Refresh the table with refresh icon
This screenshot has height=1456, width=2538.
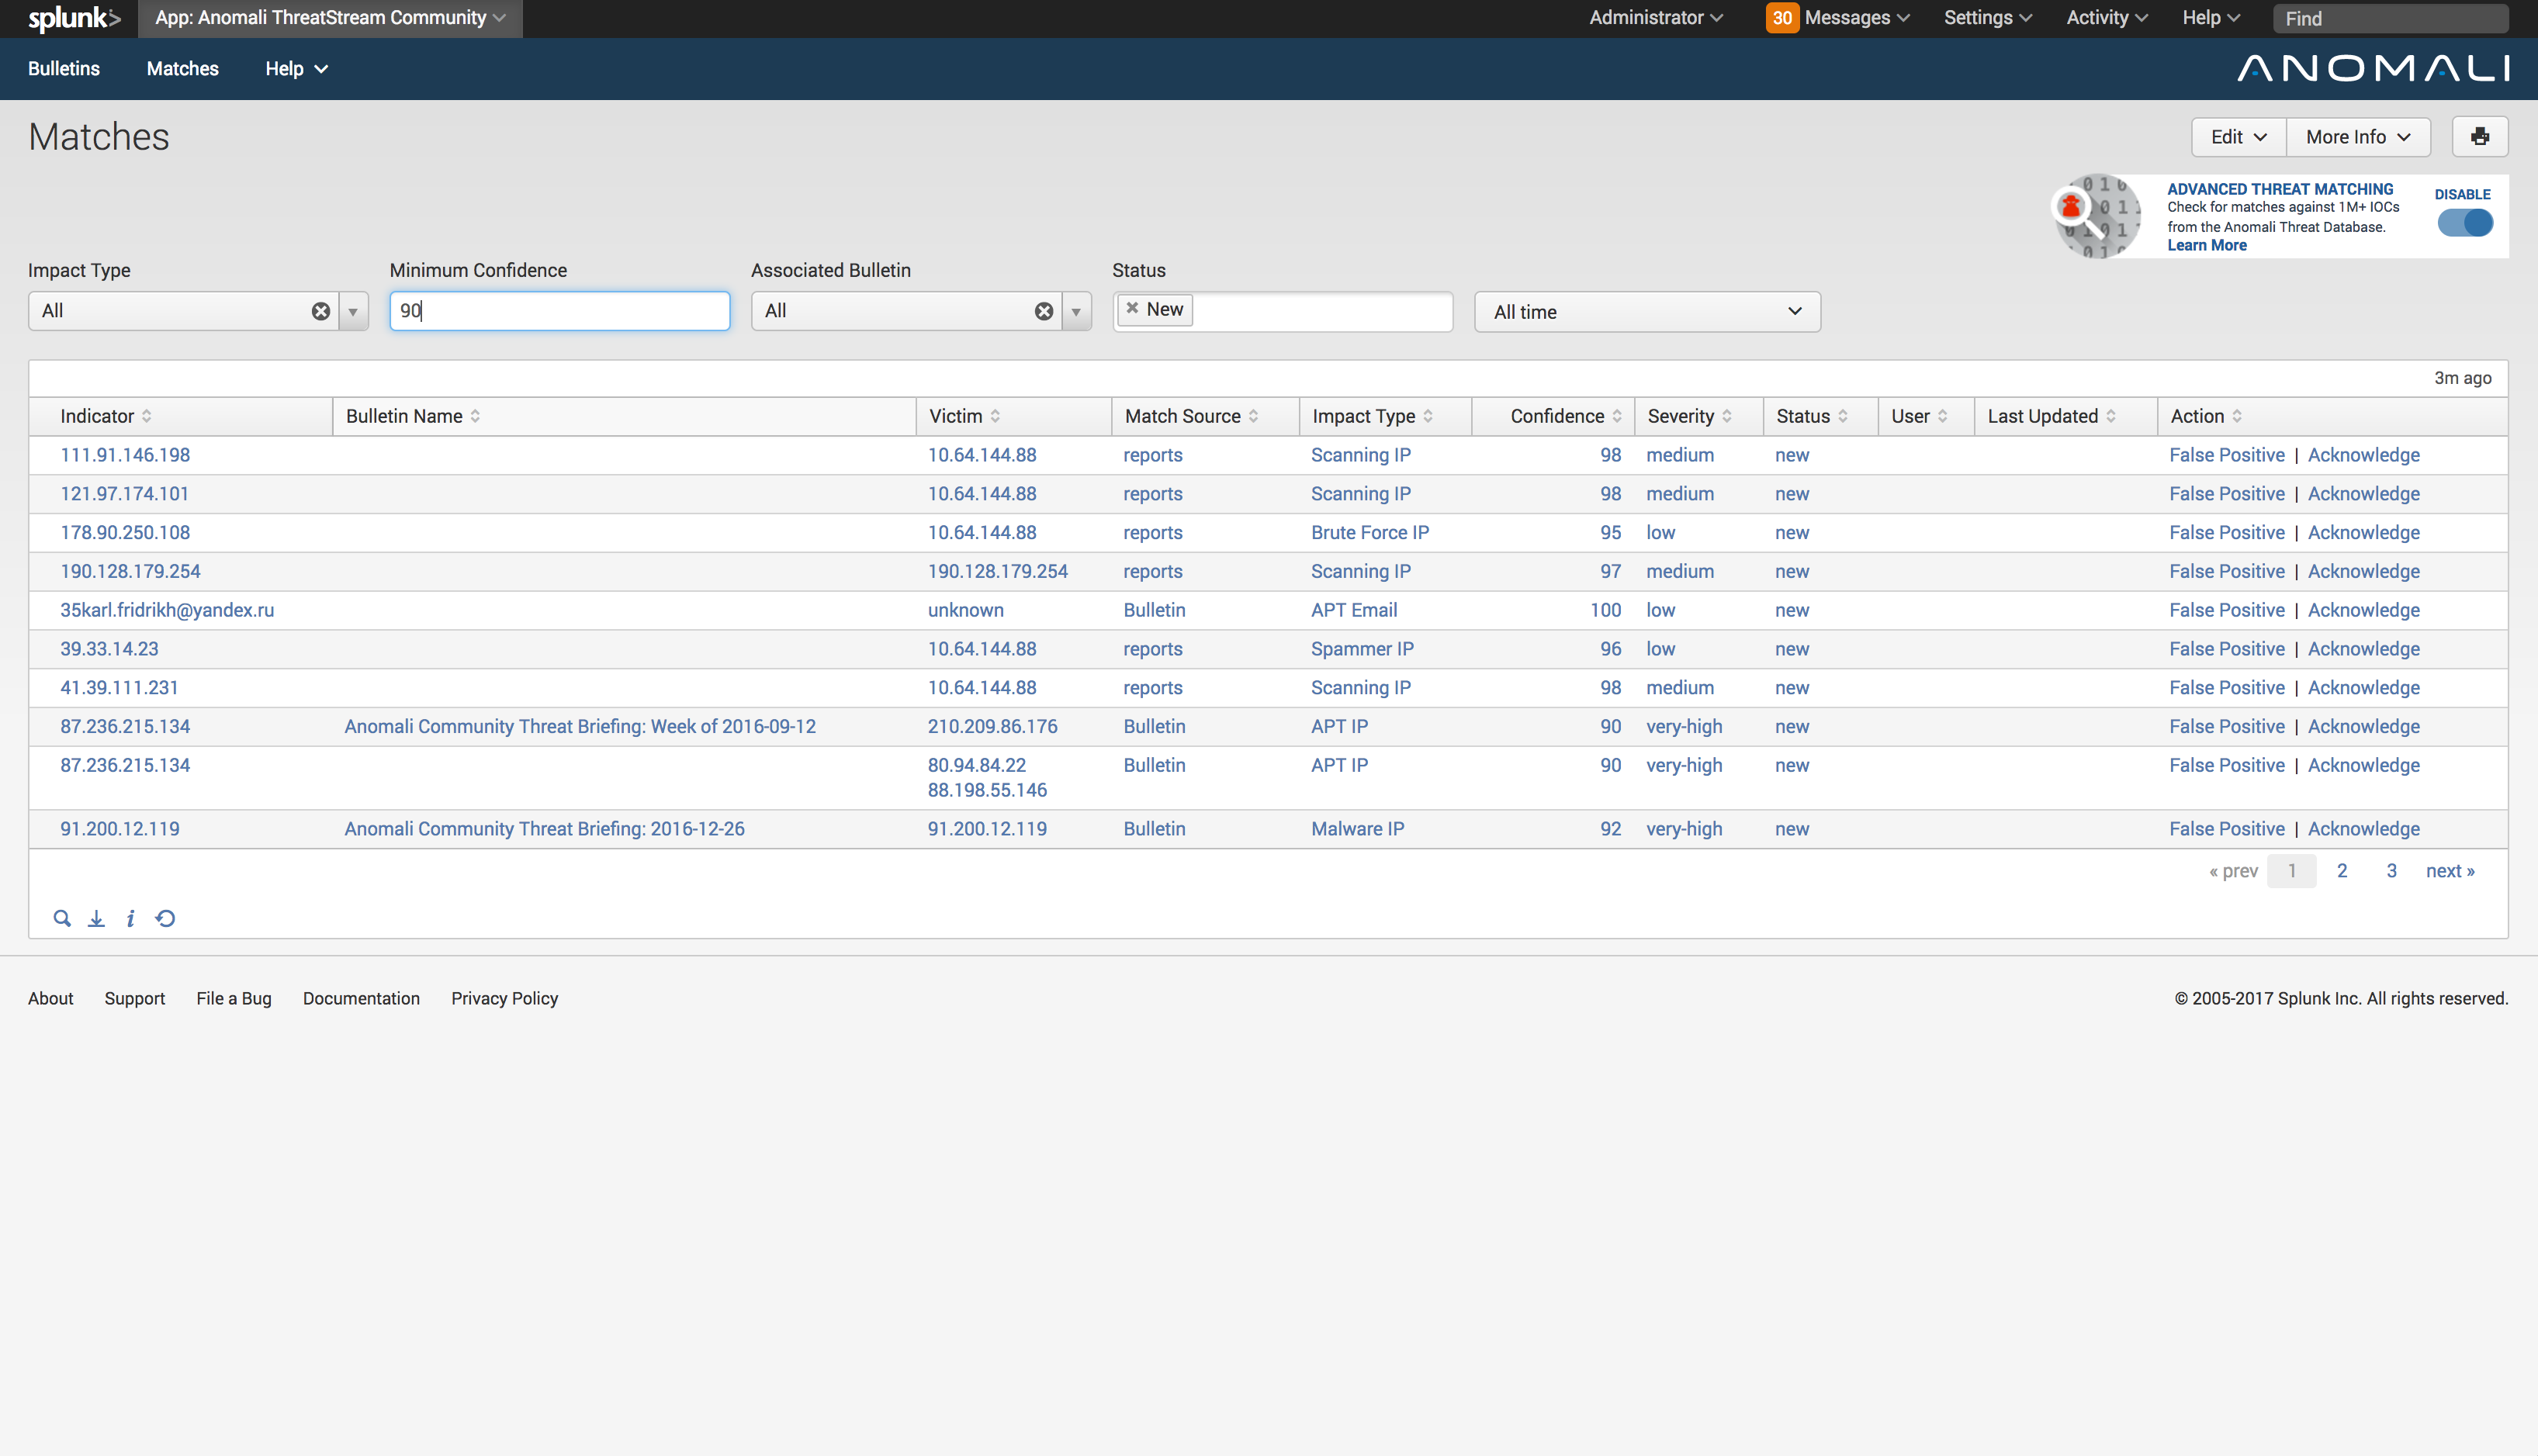[166, 918]
